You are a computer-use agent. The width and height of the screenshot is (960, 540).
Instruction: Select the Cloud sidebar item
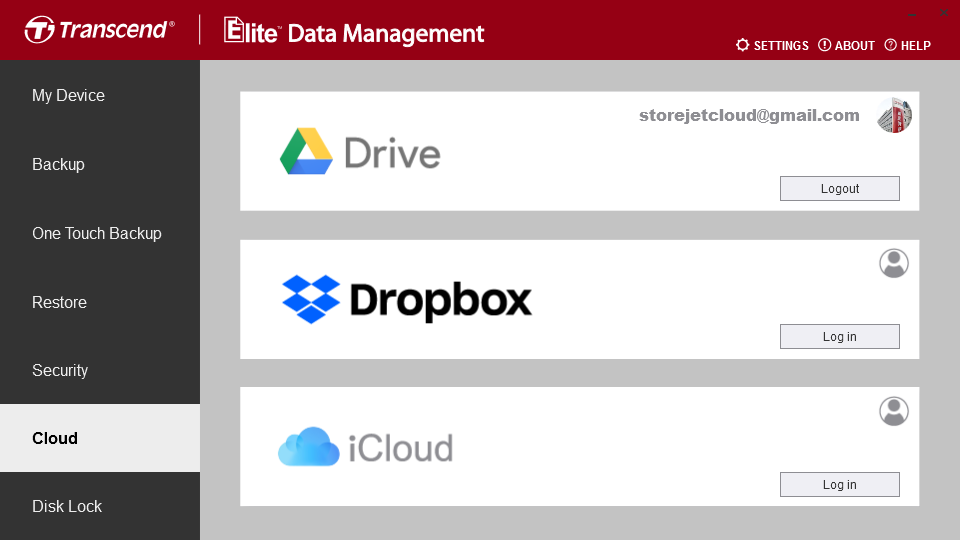[x=55, y=438]
